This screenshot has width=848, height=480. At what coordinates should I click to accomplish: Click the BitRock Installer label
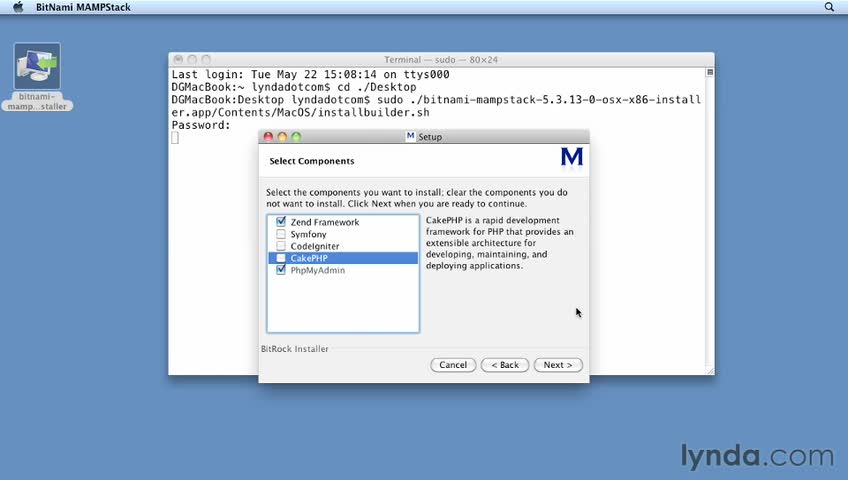pos(295,349)
